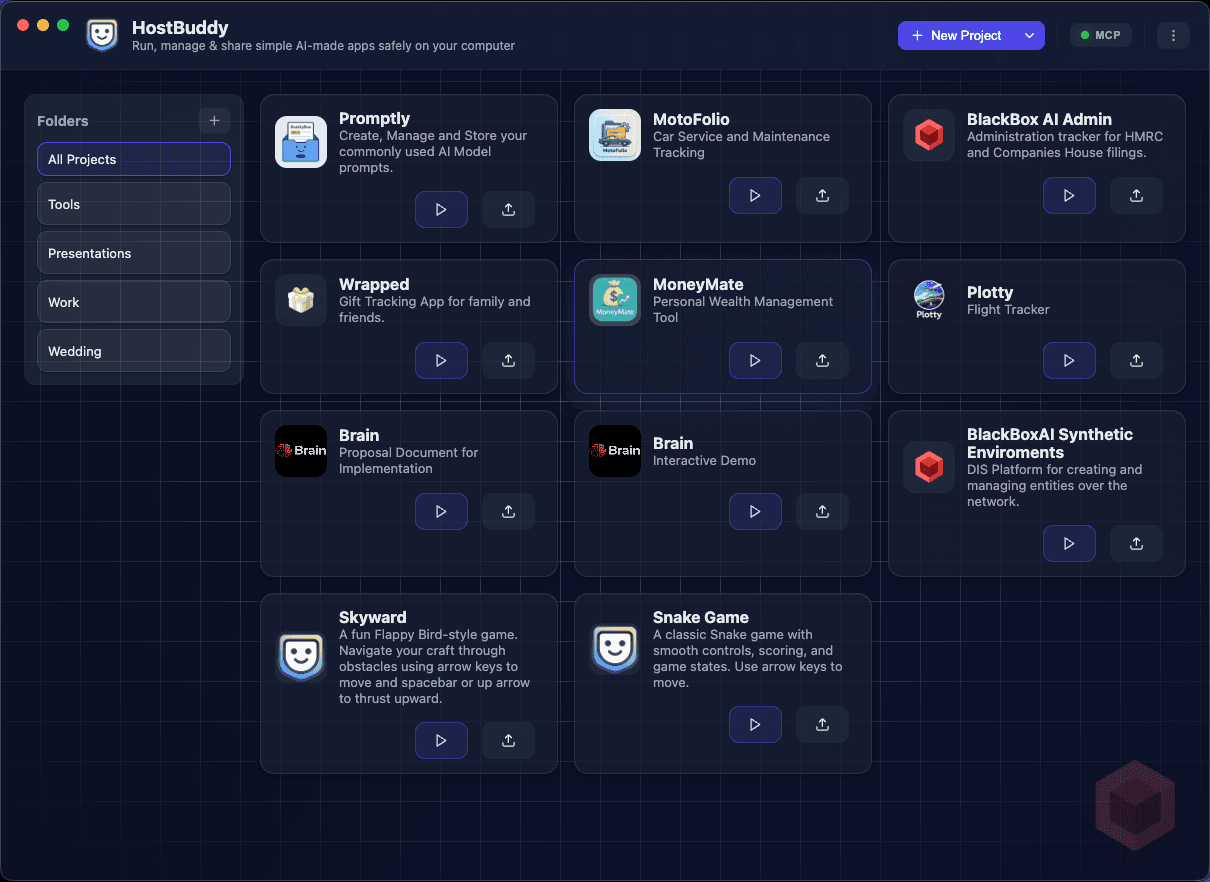
Task: Click the Brain Proposal Document thumbnail
Action: tap(301, 451)
